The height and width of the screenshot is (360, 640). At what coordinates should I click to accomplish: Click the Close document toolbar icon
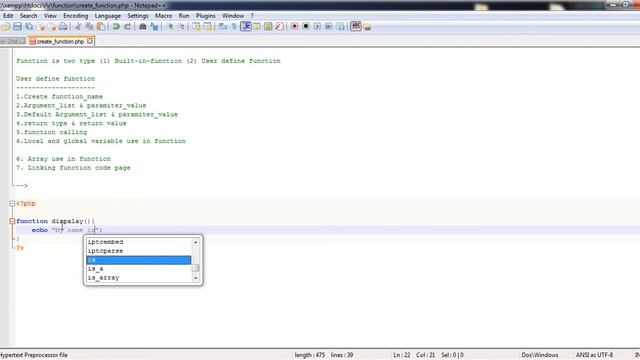pos(41,27)
